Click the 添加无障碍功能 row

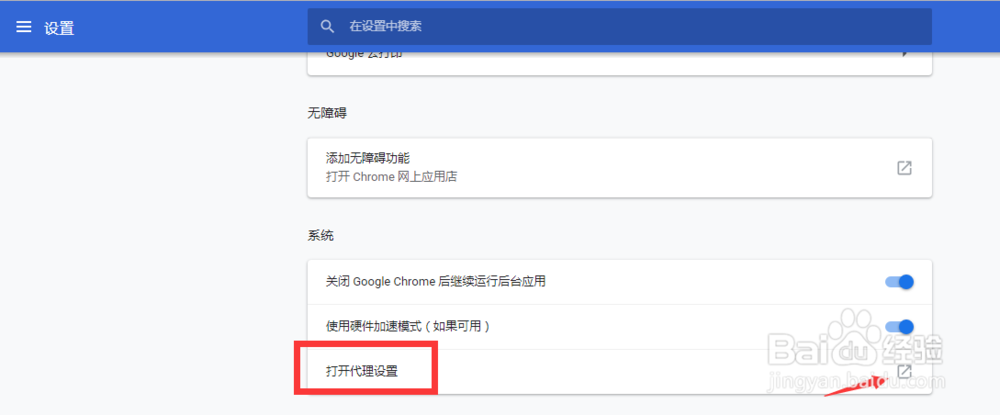(x=619, y=168)
